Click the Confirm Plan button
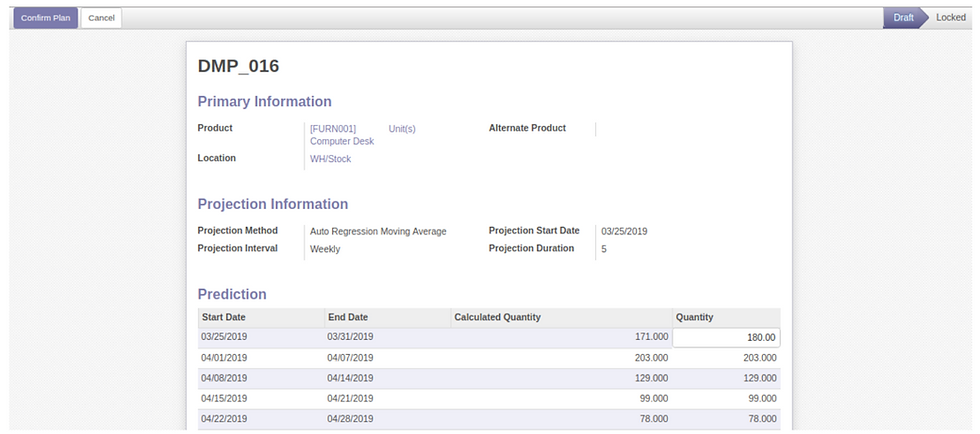 [x=46, y=18]
